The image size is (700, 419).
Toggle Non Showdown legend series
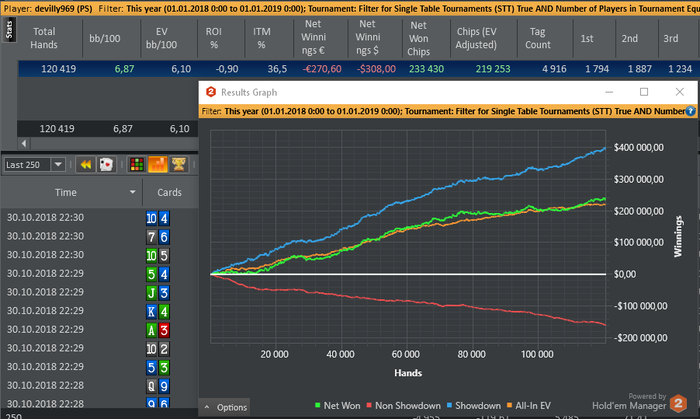403,406
